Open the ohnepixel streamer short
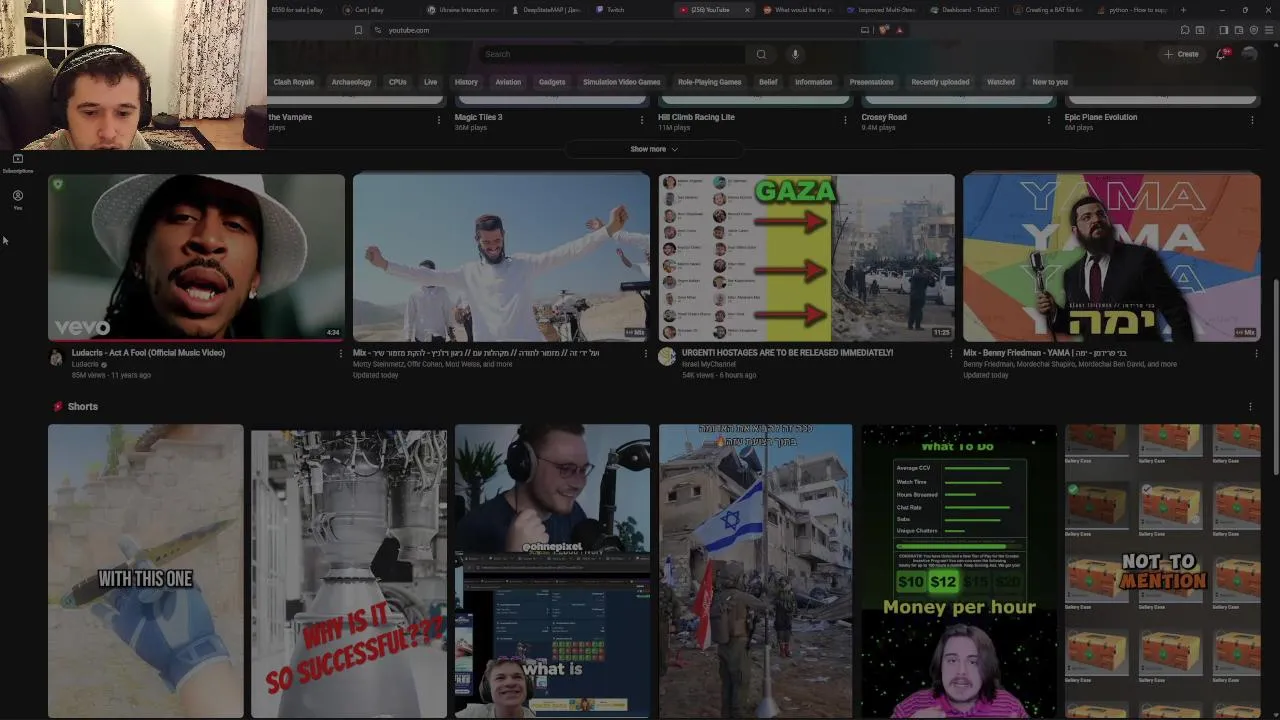The width and height of the screenshot is (1280, 720). (x=552, y=571)
